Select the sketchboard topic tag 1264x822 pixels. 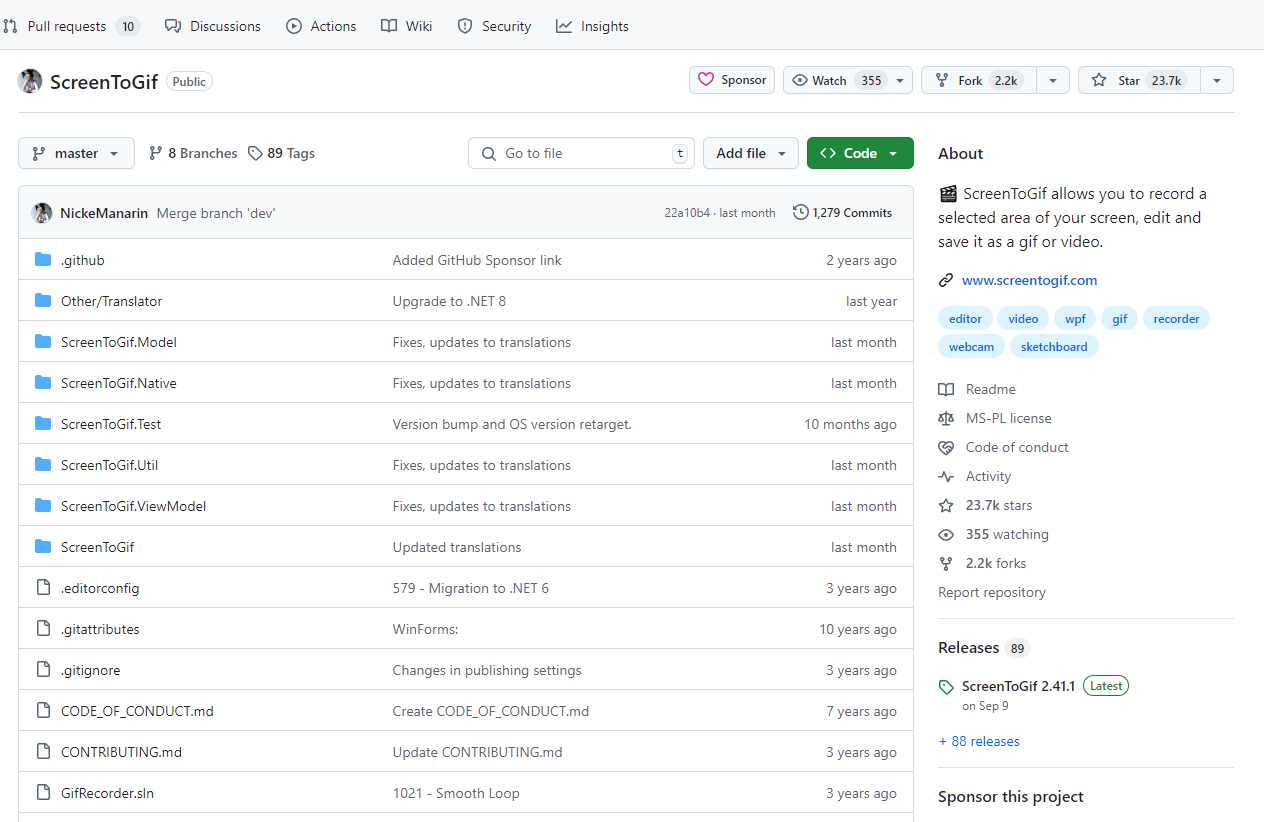click(1054, 347)
